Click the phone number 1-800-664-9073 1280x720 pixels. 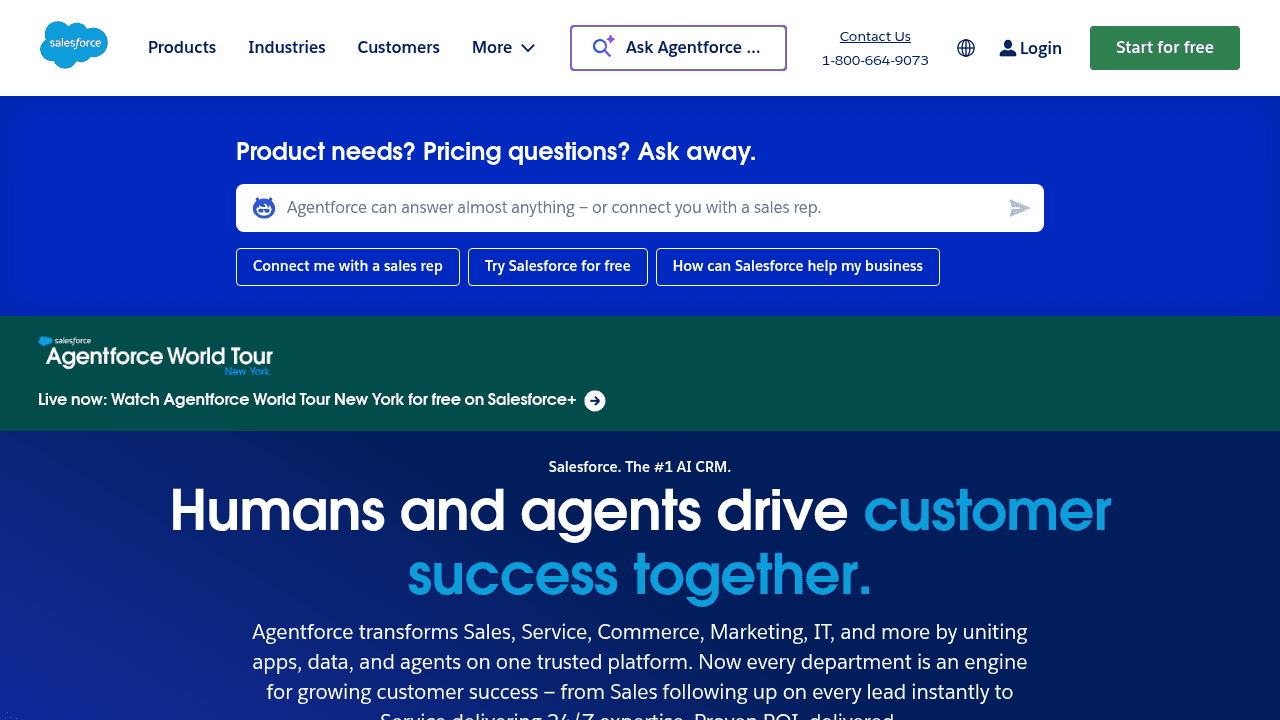point(875,60)
